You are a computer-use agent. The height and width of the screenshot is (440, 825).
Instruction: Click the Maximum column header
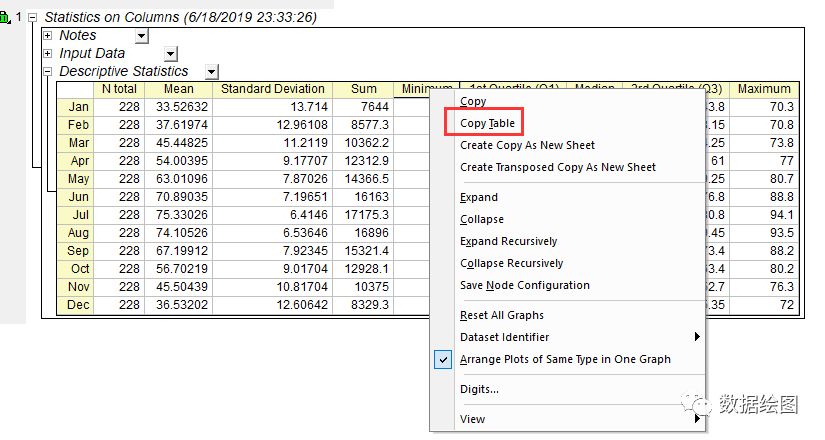(x=764, y=89)
